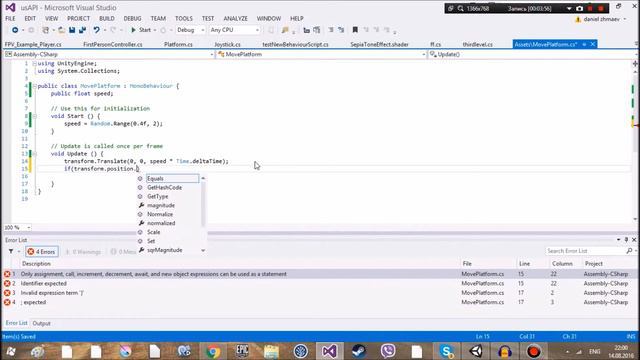The height and width of the screenshot is (360, 640).
Task: Click the camera icon in recorder bar
Action: point(580,8)
